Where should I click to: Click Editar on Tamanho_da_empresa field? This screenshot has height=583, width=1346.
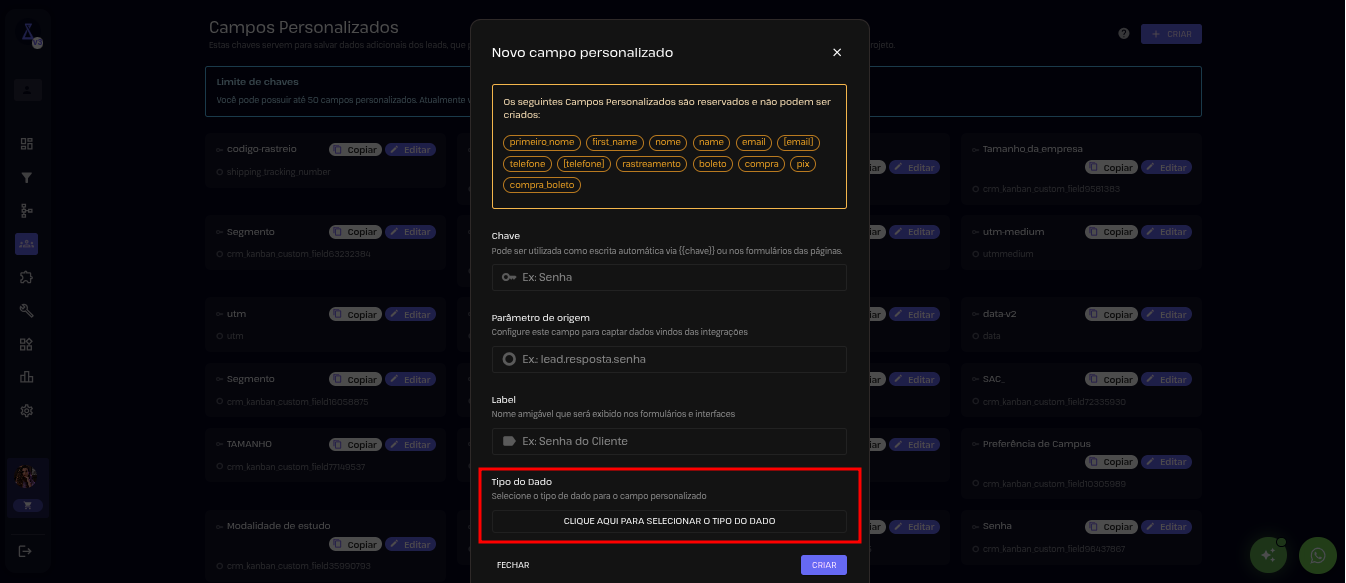pyautogui.click(x=1166, y=168)
